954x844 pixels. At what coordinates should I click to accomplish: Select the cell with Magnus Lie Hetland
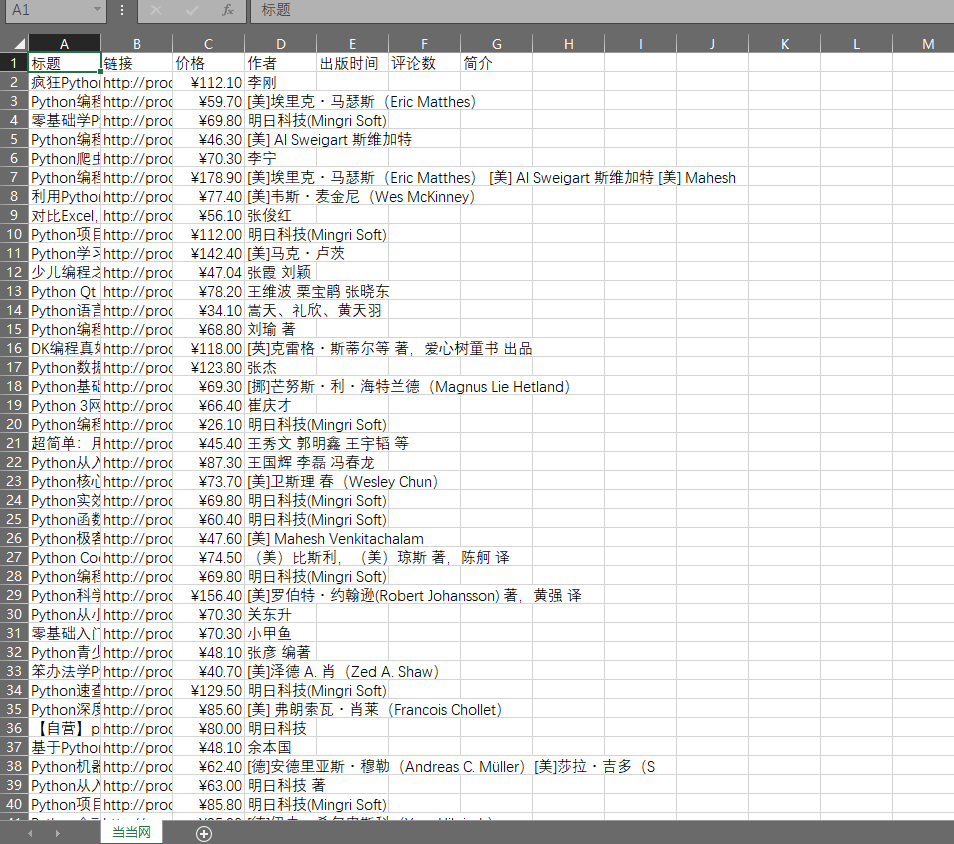[x=280, y=386]
